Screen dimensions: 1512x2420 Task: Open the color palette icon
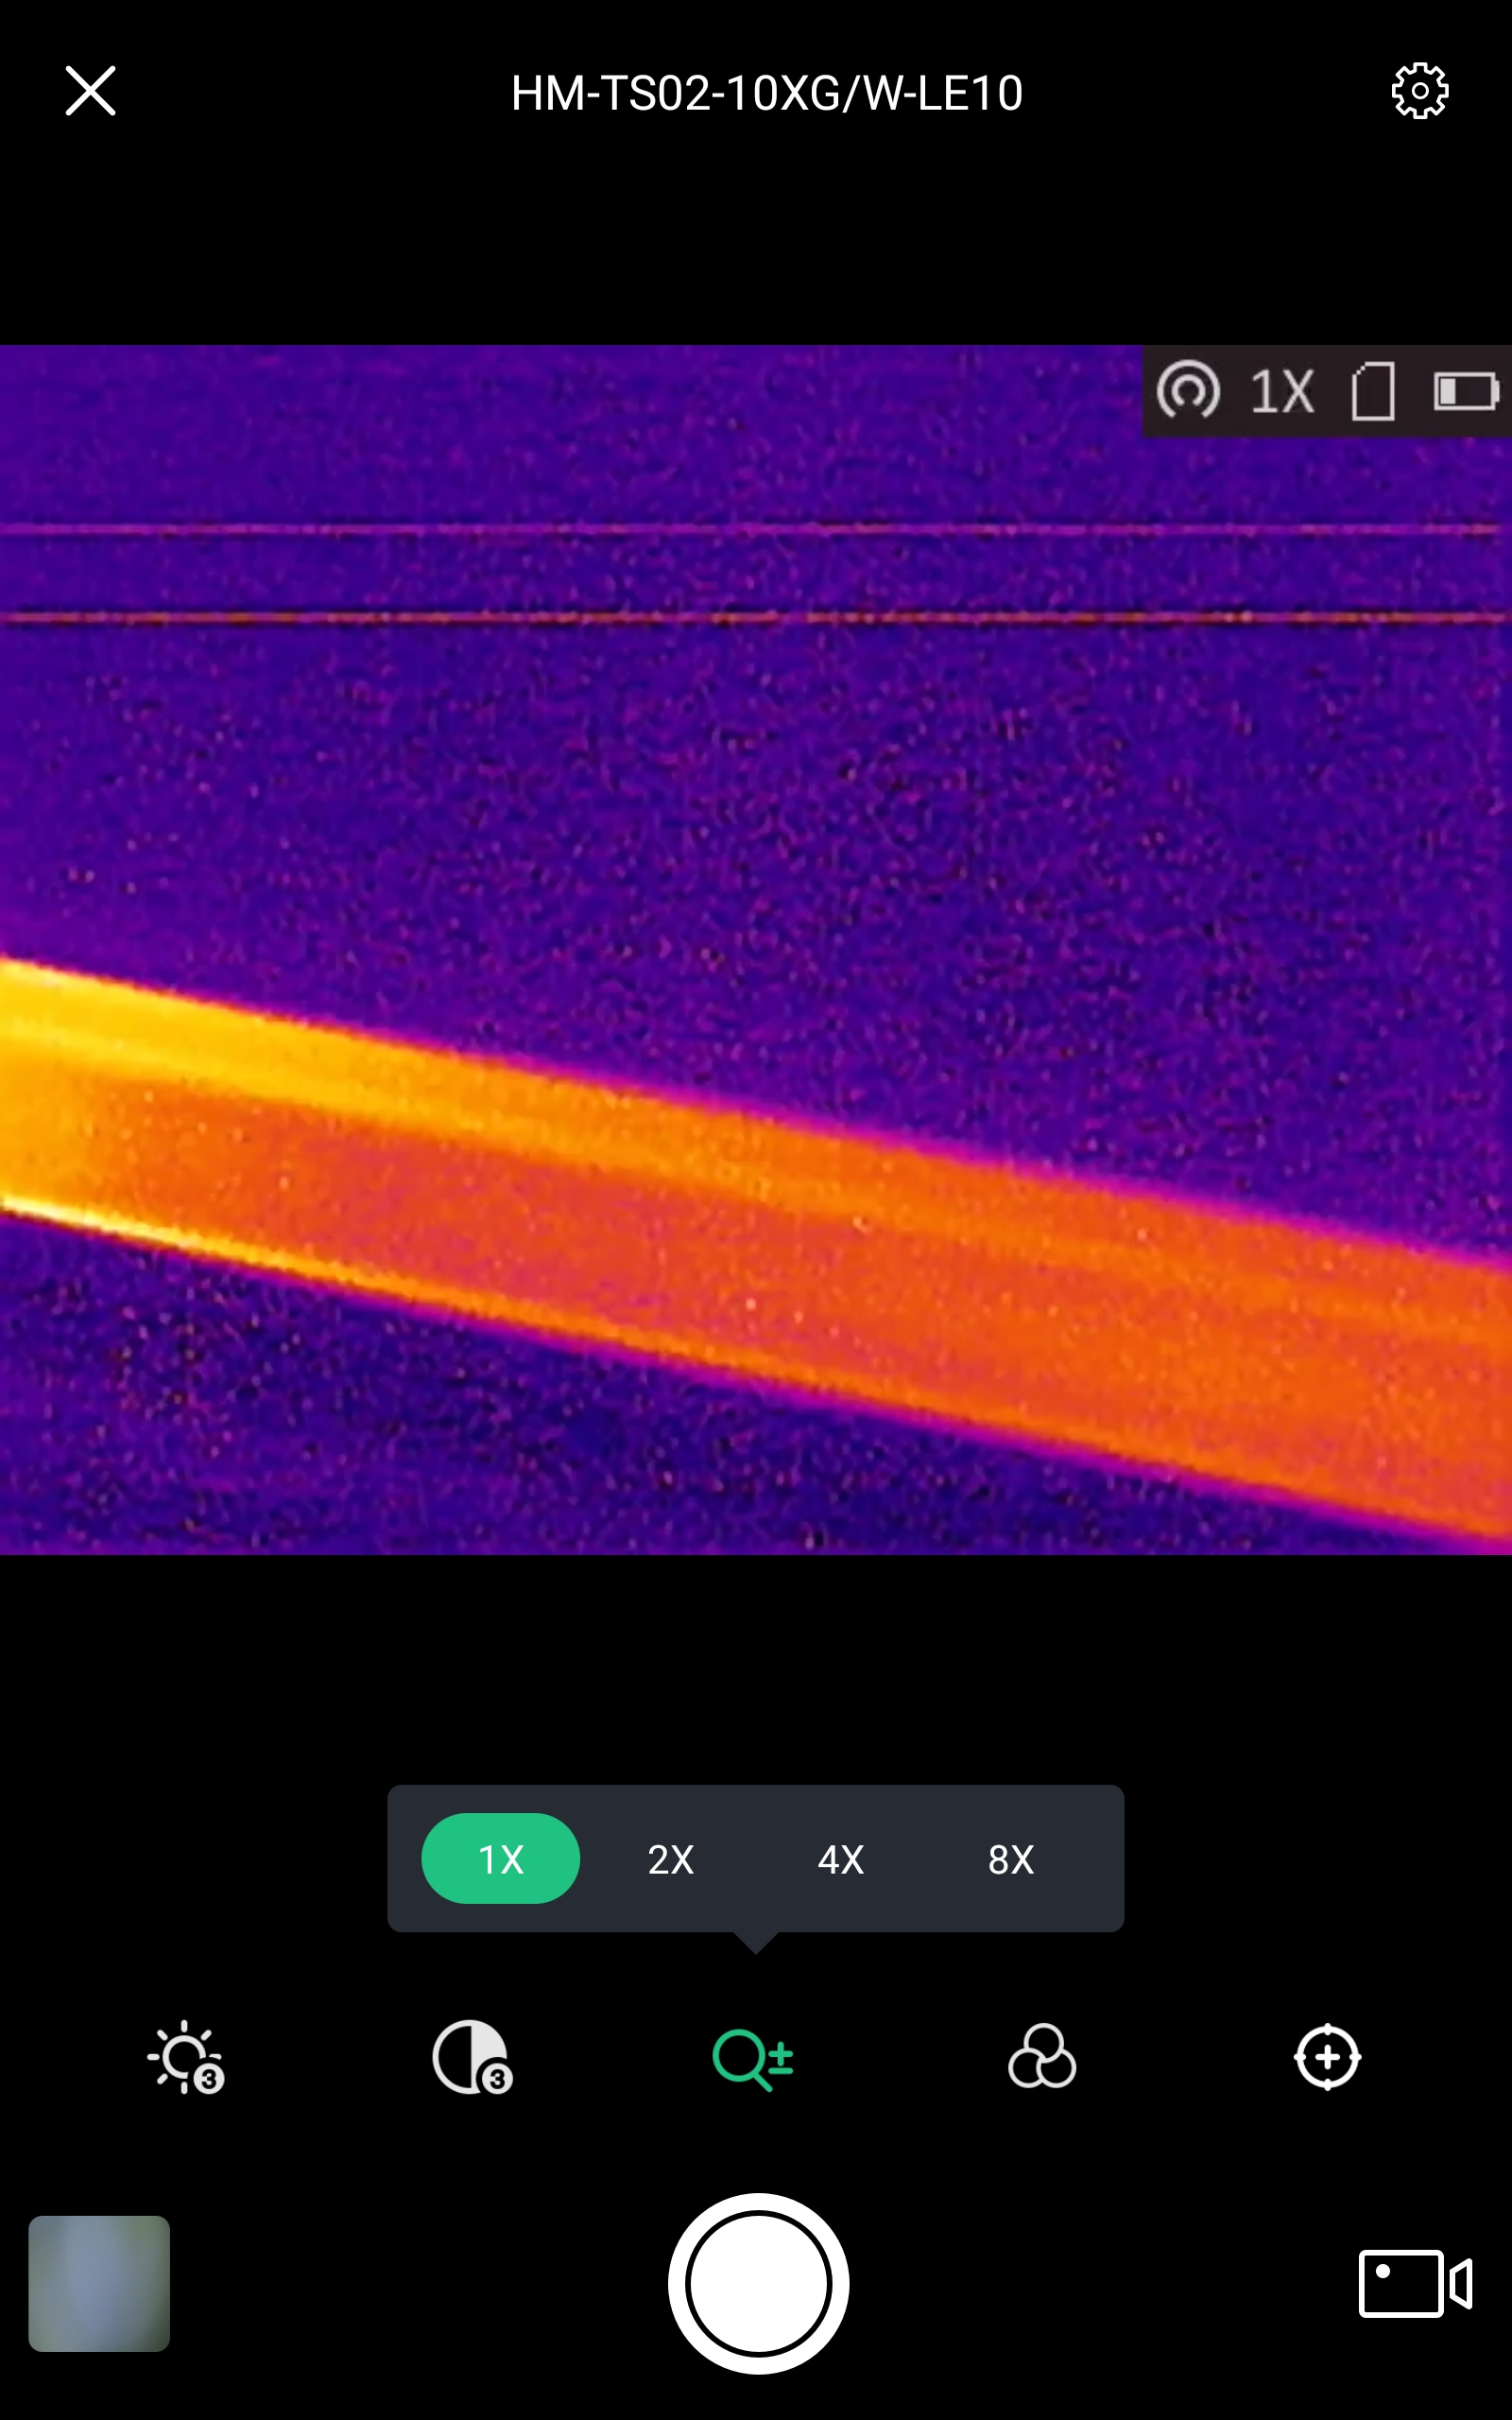1042,2057
